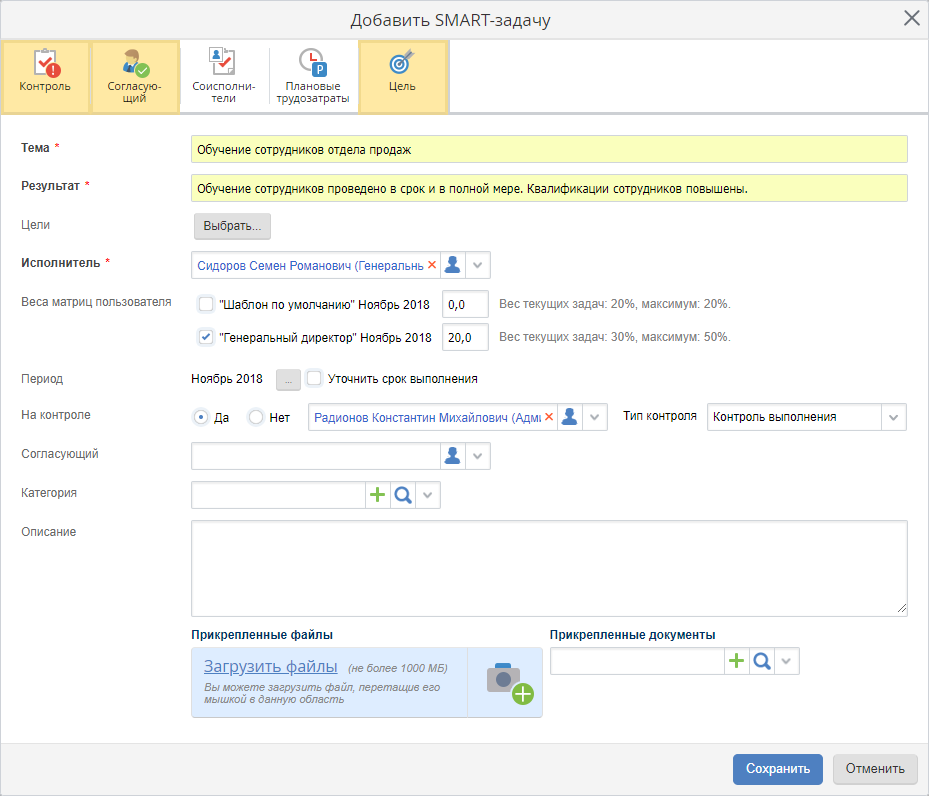Click the user icon next to Исполнитель field
929x796 pixels.
coord(453,265)
